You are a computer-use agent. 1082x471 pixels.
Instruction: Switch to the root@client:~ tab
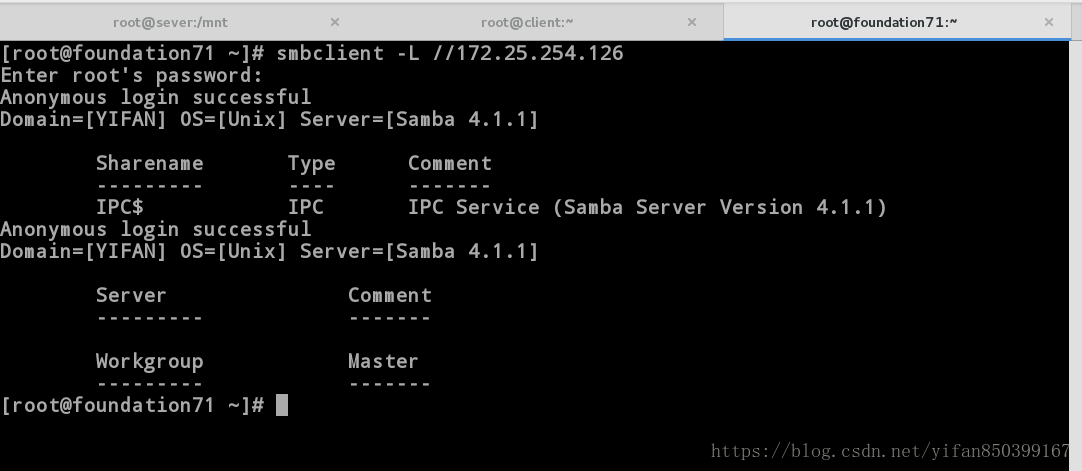(527, 22)
